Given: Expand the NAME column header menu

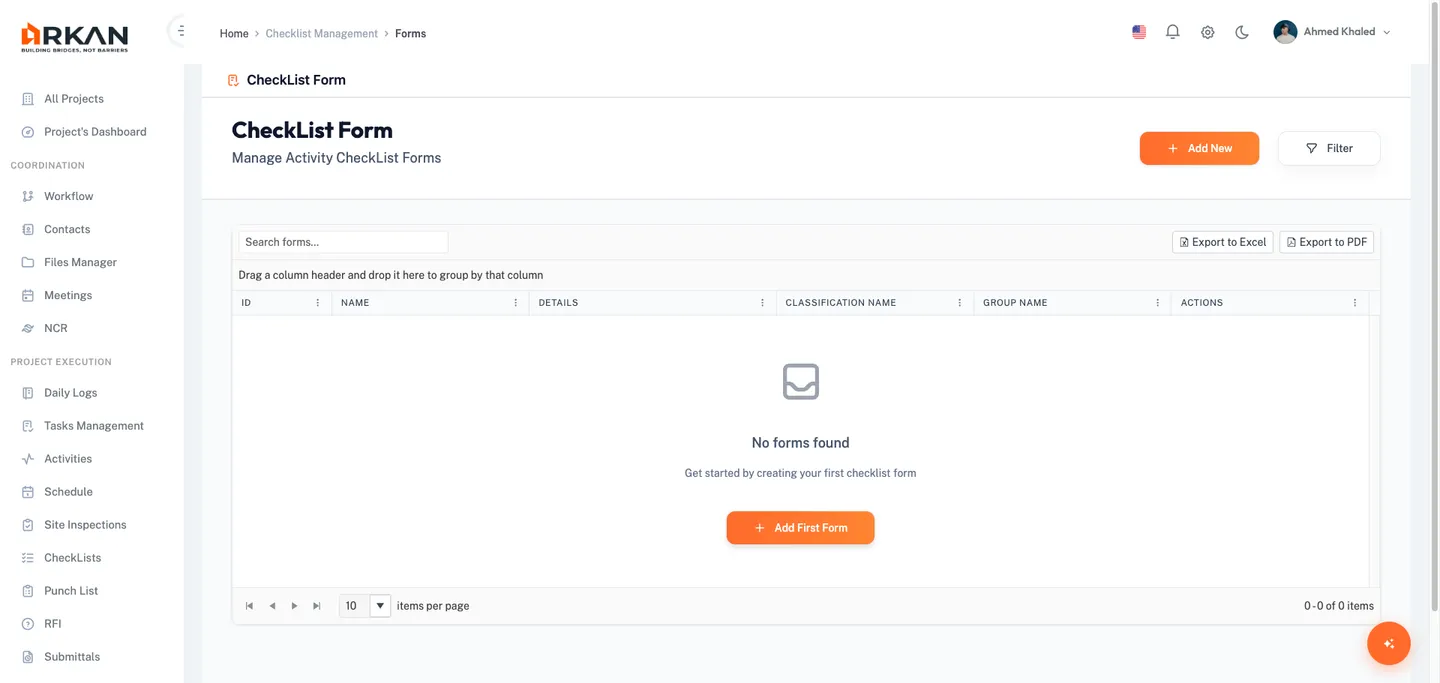Looking at the screenshot, I should point(516,302).
